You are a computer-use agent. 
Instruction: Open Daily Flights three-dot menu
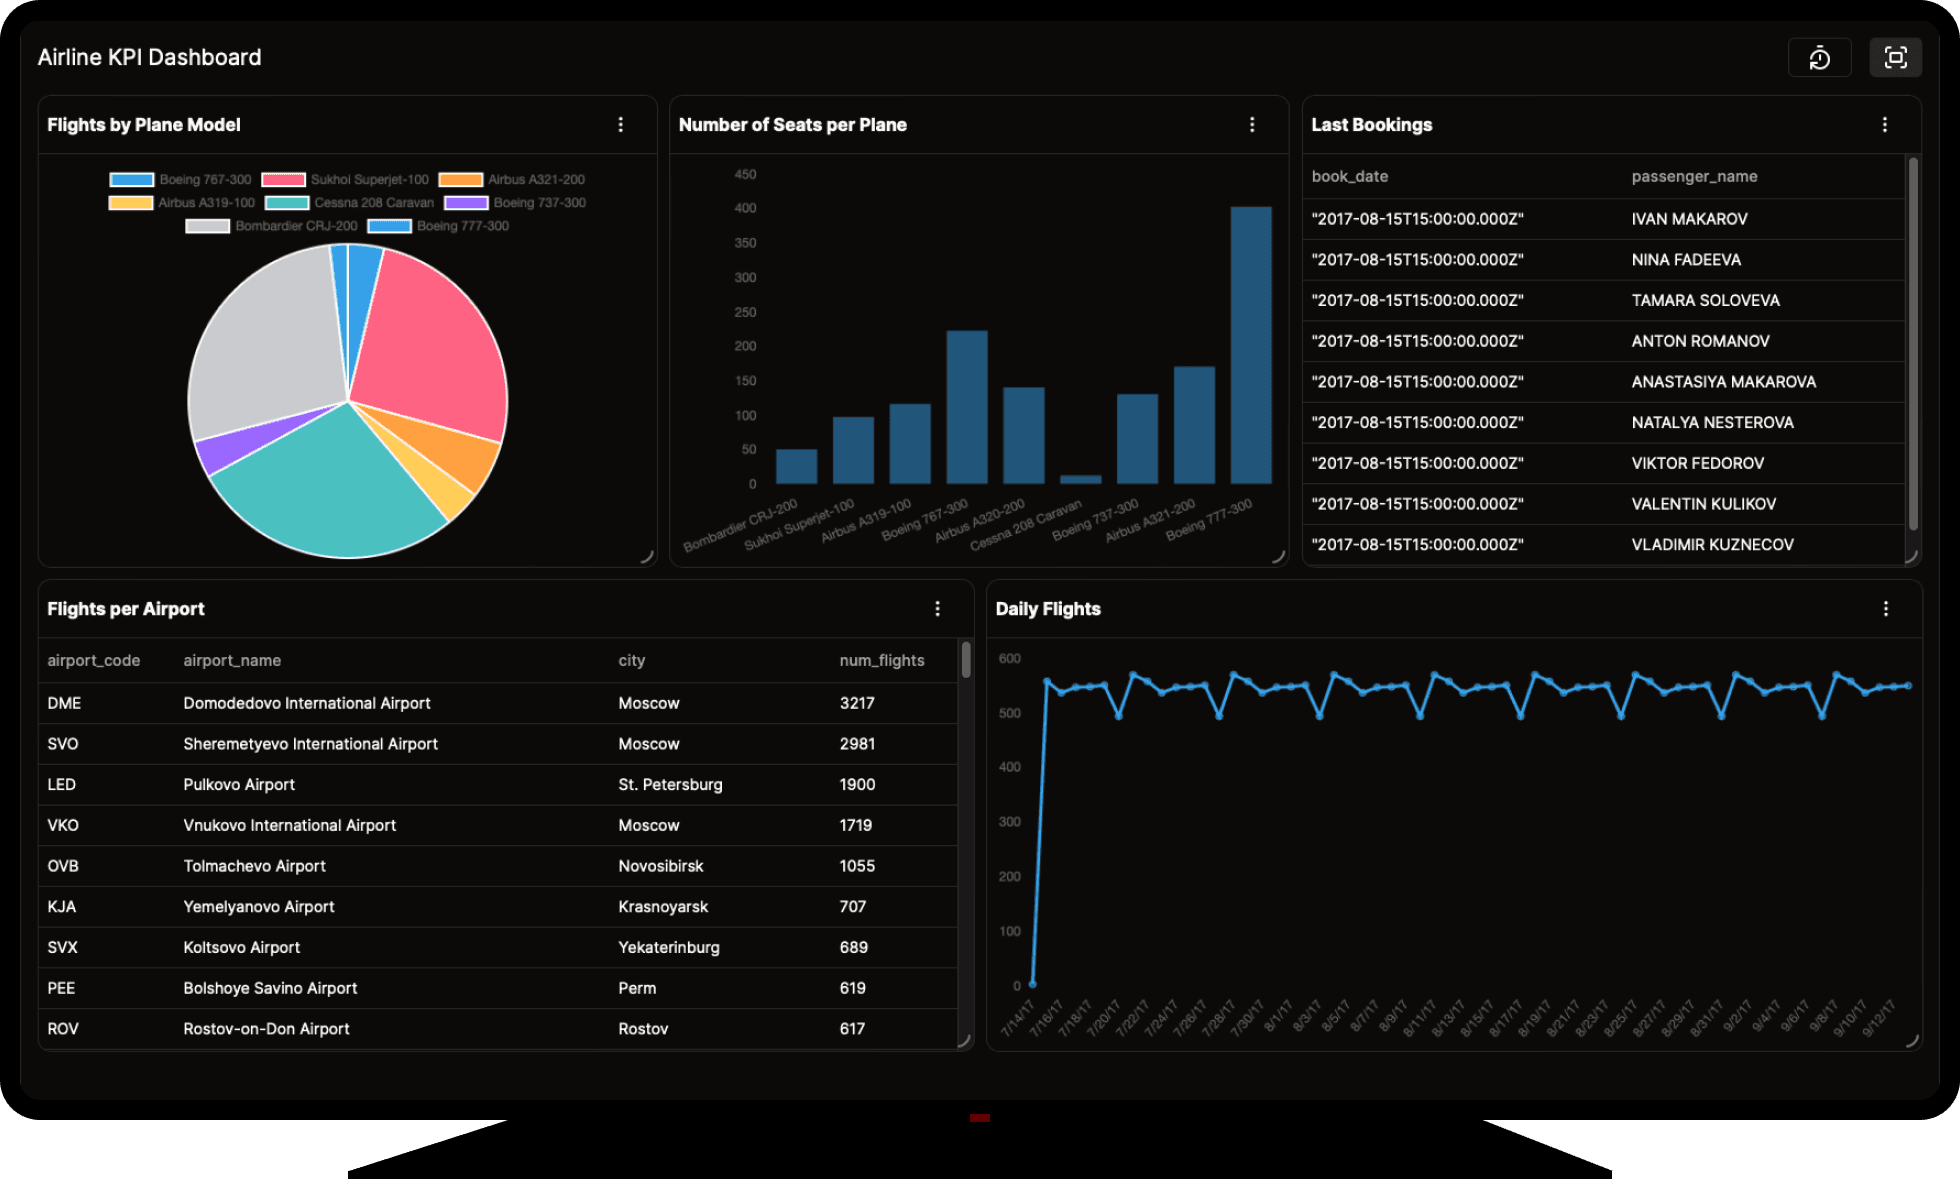tap(1886, 609)
